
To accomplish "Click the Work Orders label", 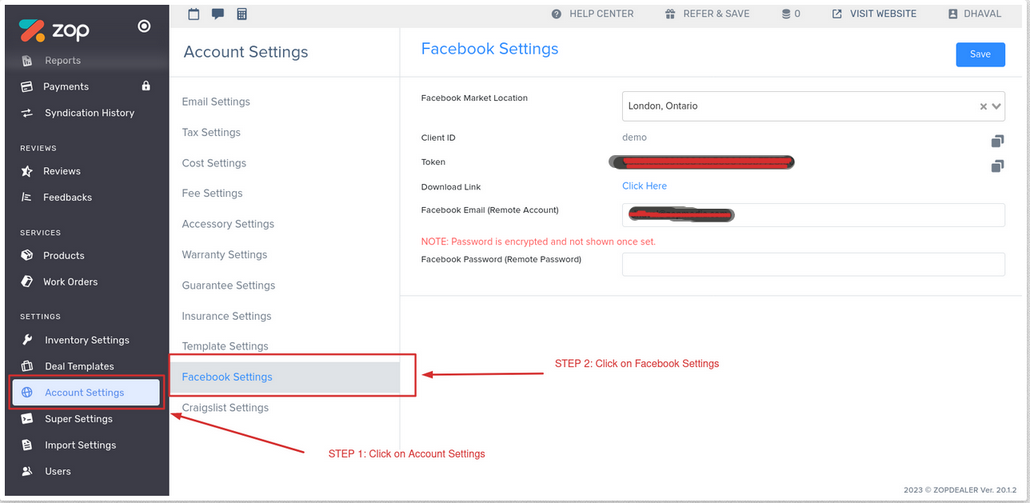I will (70, 282).
